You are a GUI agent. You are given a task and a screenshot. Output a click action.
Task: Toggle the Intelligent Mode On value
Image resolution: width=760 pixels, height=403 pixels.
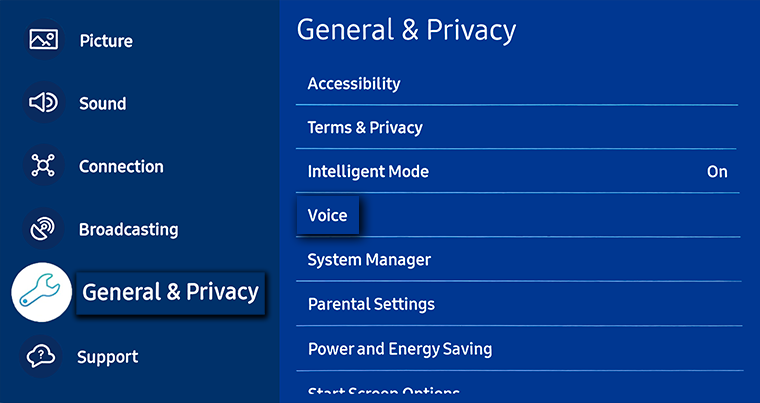click(x=717, y=172)
